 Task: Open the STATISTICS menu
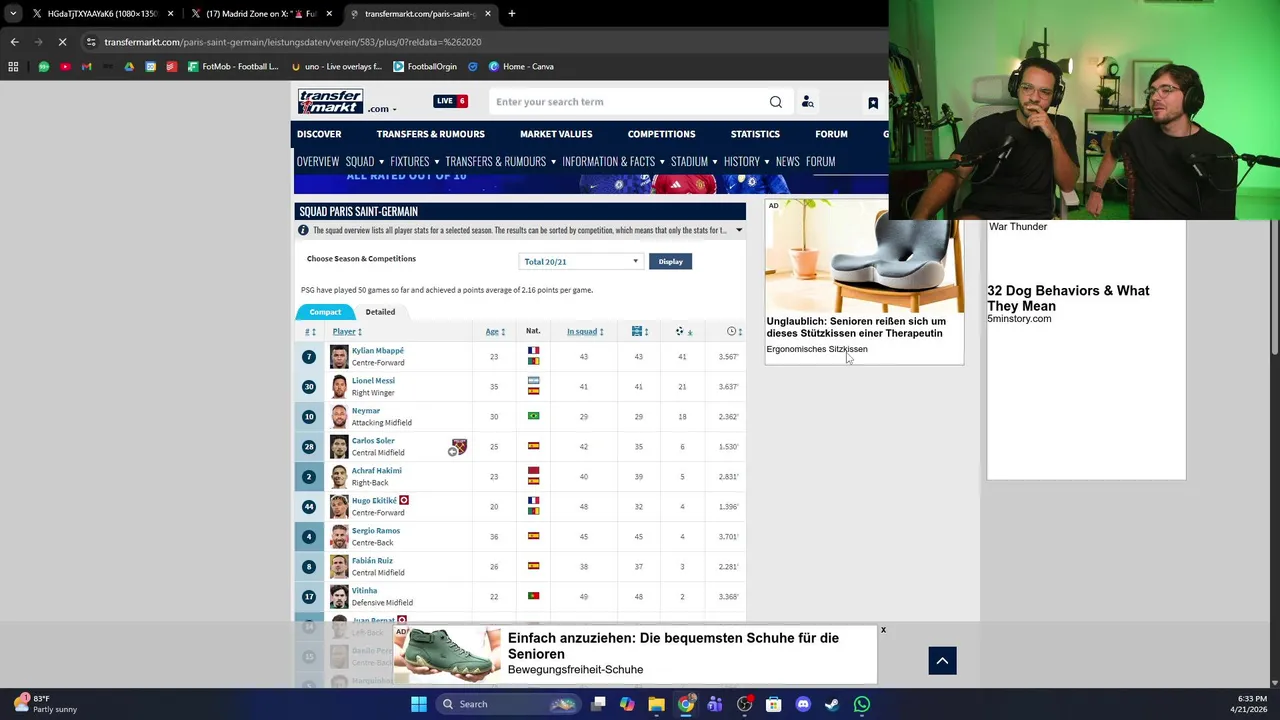755,134
